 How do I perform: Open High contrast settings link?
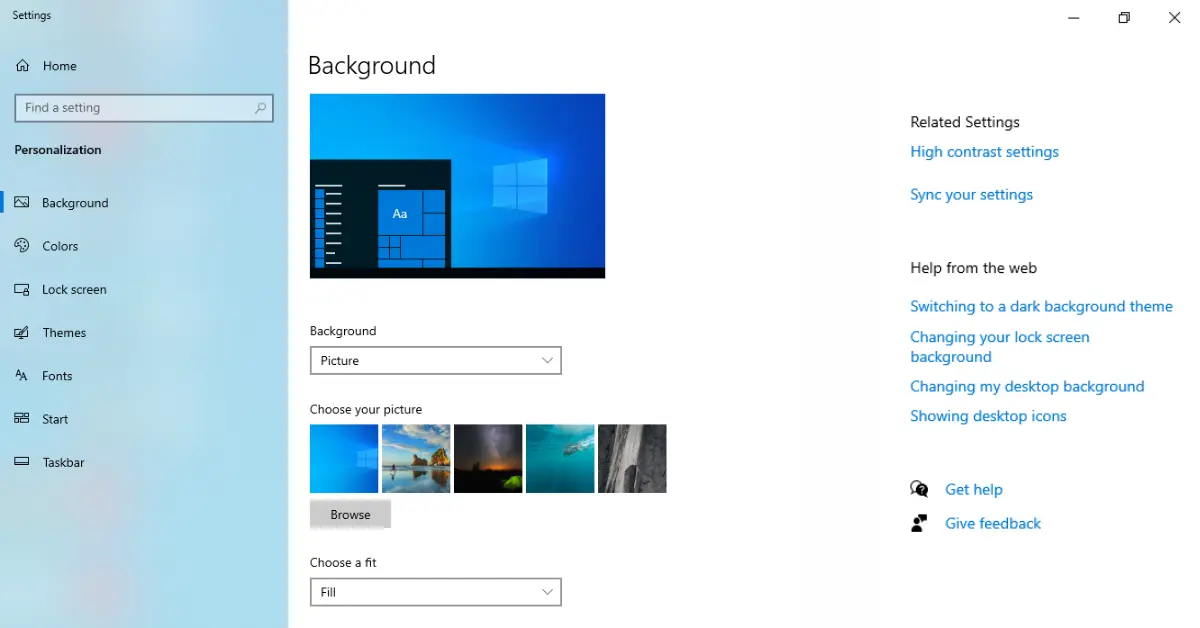(984, 152)
